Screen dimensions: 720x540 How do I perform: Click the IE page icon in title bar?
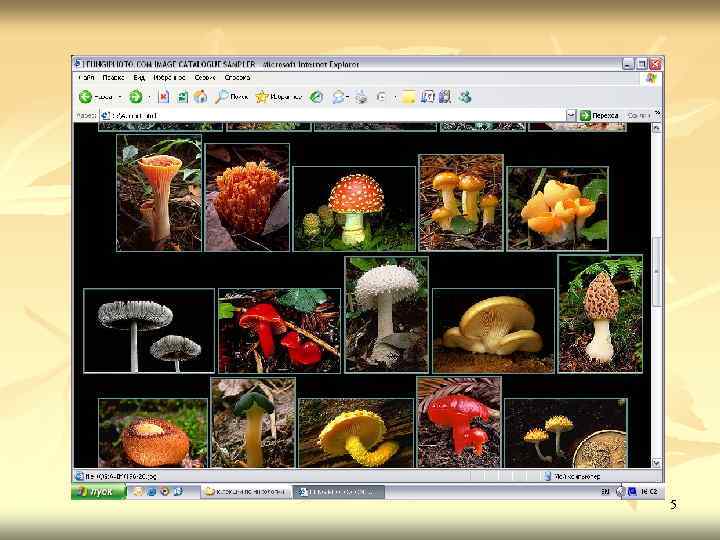(x=78, y=64)
